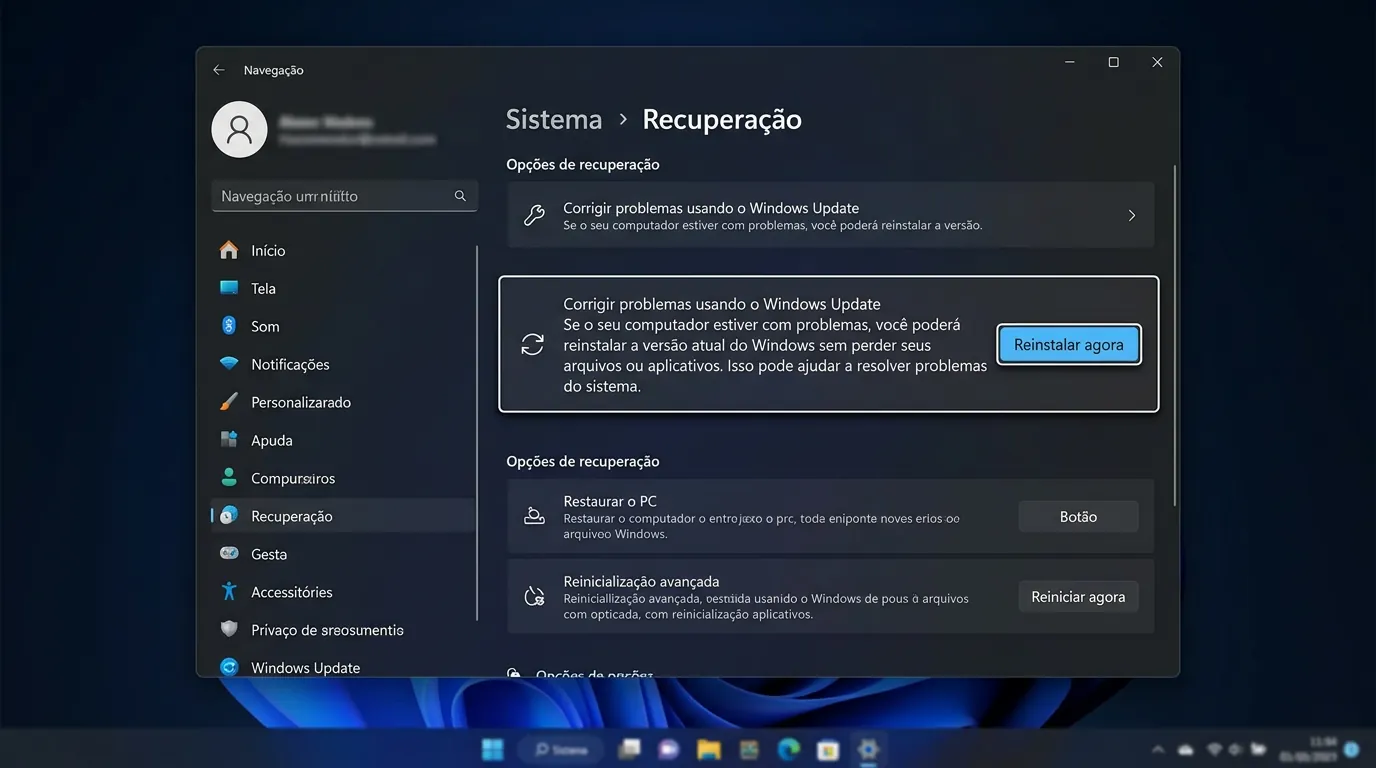The image size is (1376, 768).
Task: Launch Microsoft Edge from the taskbar
Action: [x=789, y=749]
